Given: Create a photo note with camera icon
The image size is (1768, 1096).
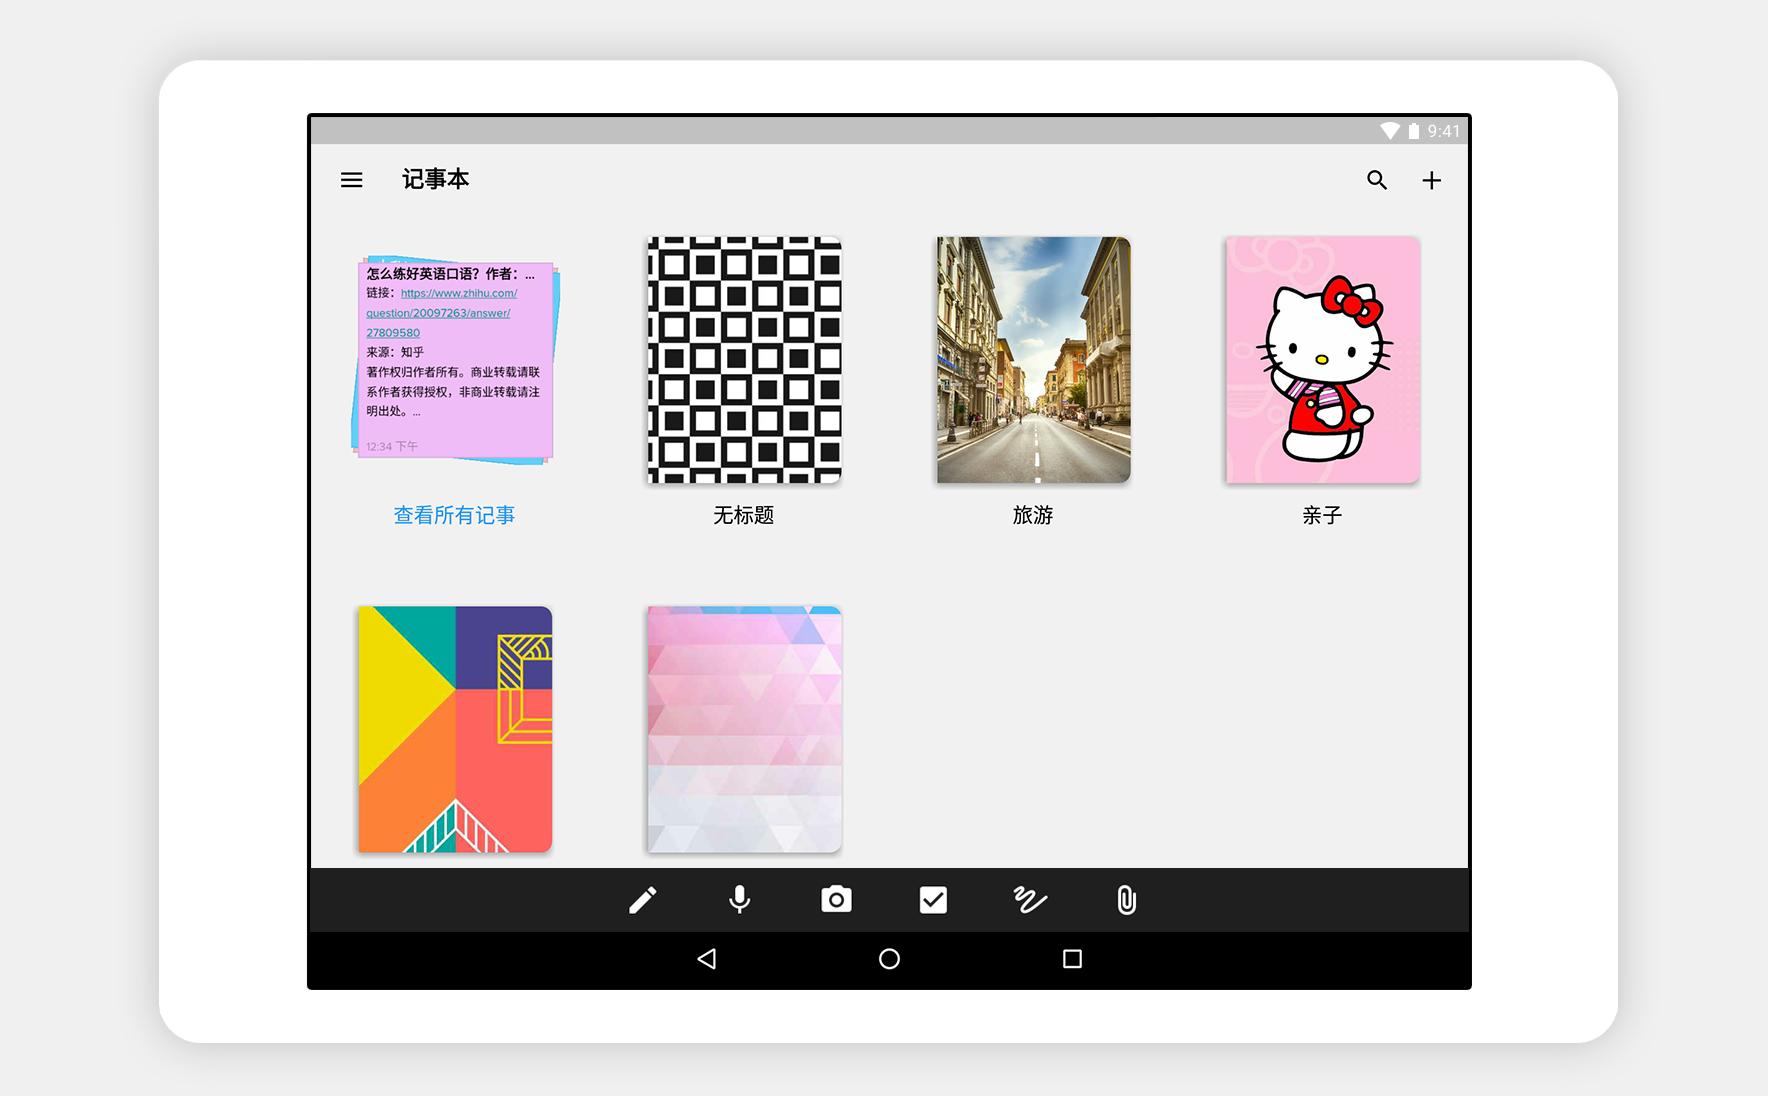Looking at the screenshot, I should [836, 900].
